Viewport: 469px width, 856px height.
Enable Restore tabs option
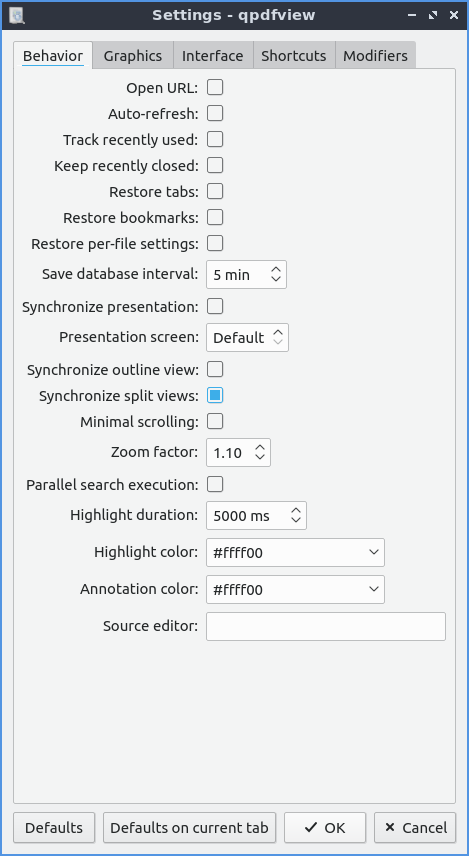click(x=215, y=192)
